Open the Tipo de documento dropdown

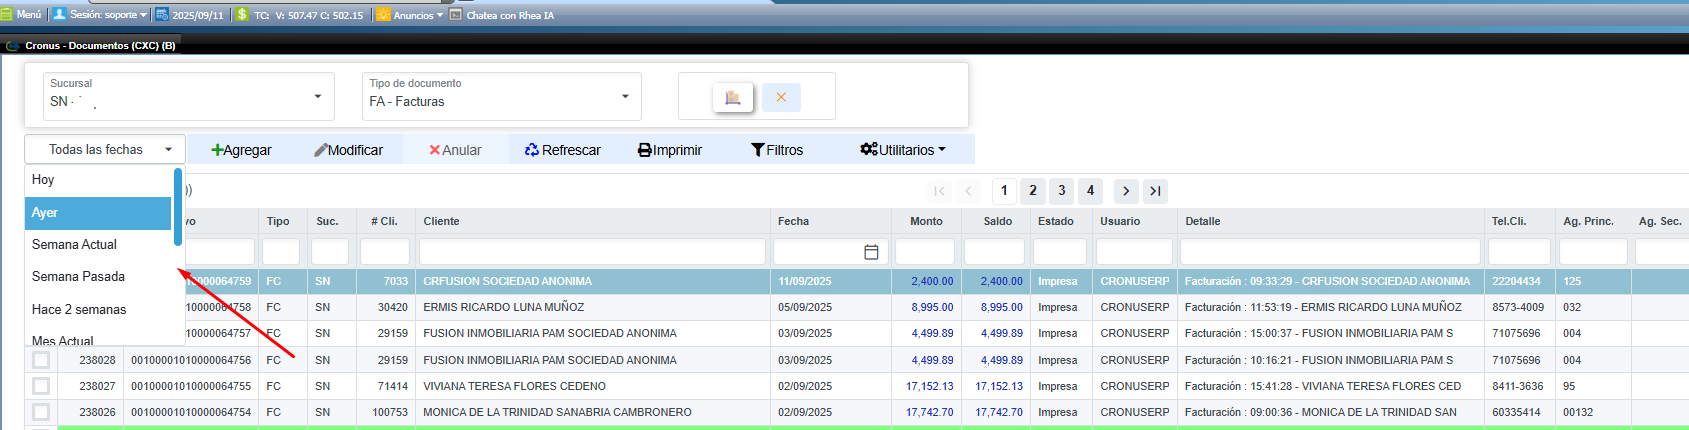(x=625, y=97)
